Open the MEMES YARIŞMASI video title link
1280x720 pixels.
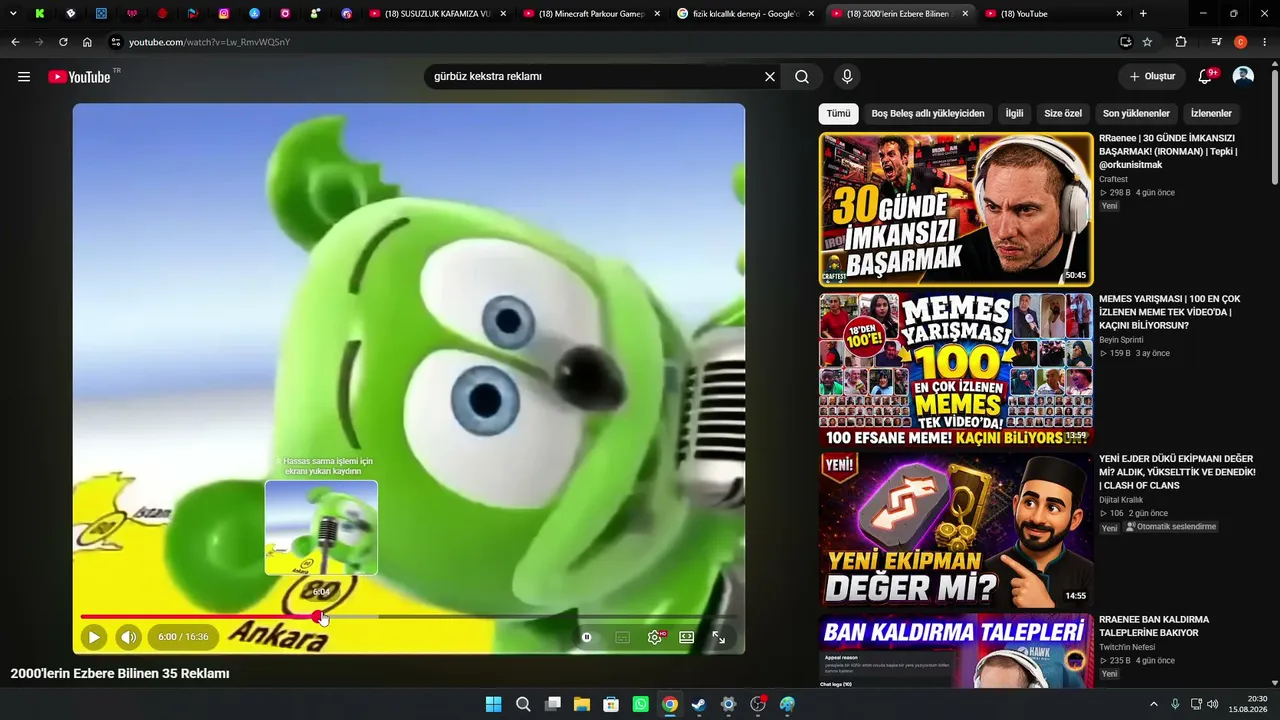[x=1169, y=312]
